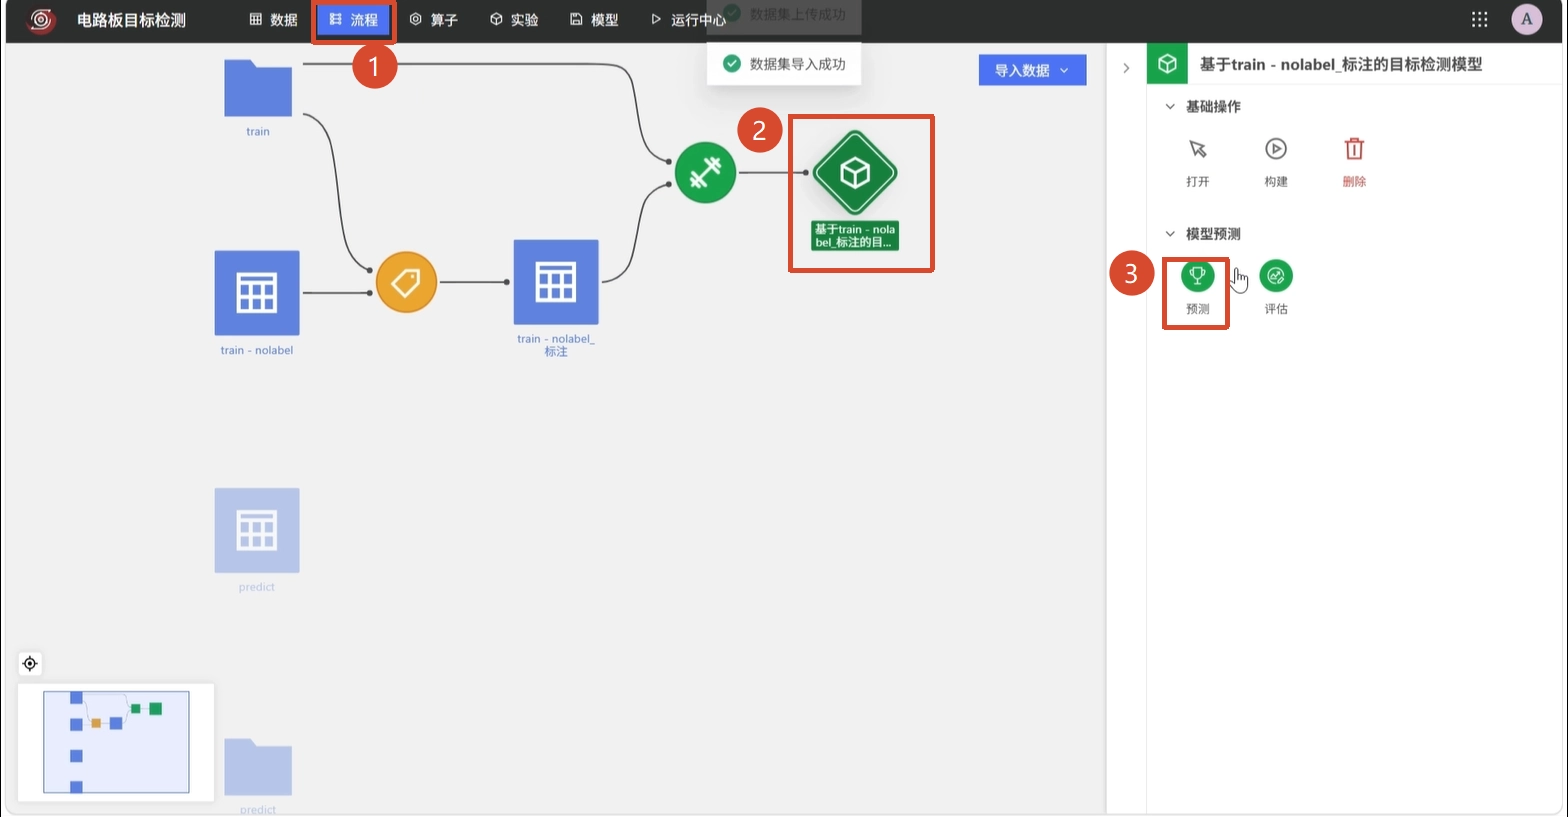This screenshot has width=1568, height=817.
Task: Collapse the right side panel arrow
Action: pyautogui.click(x=1126, y=68)
